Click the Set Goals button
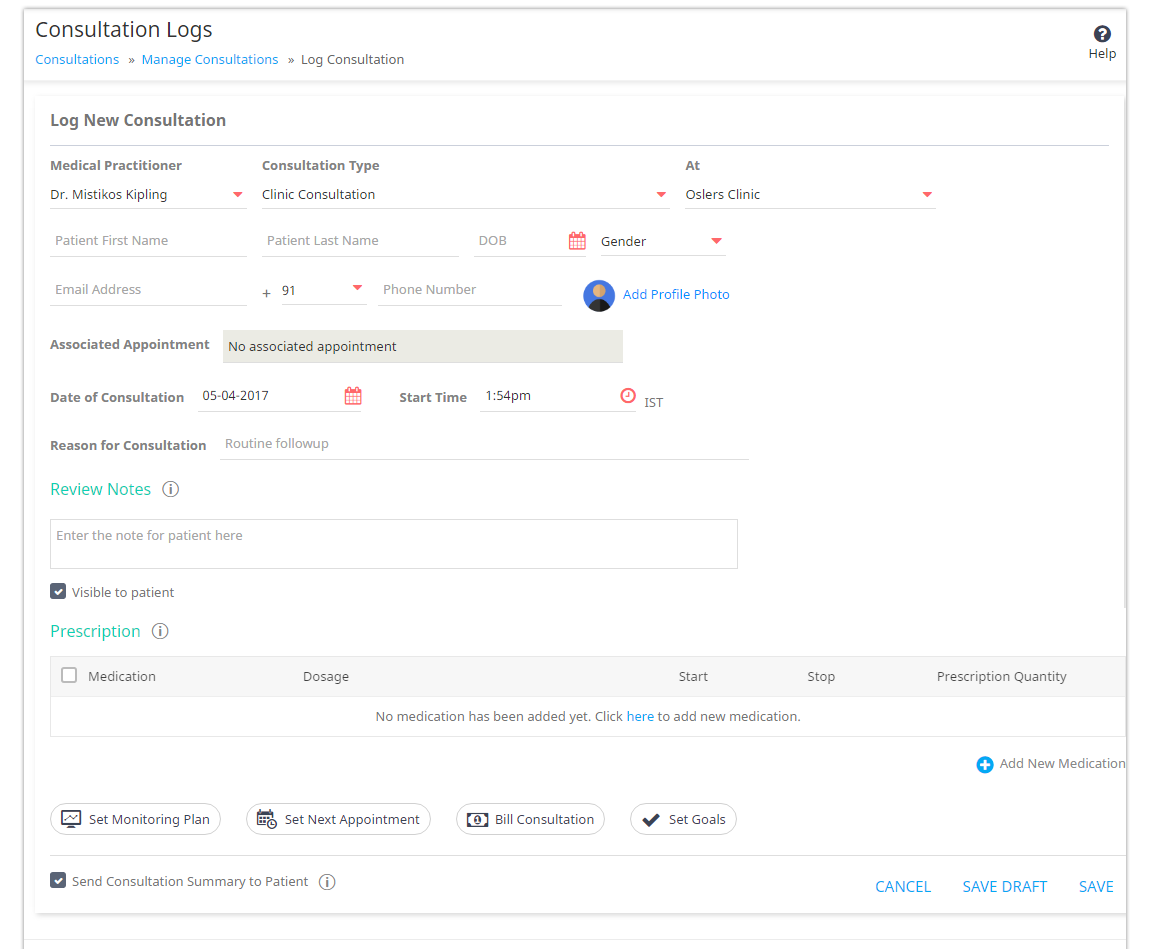 tap(683, 819)
